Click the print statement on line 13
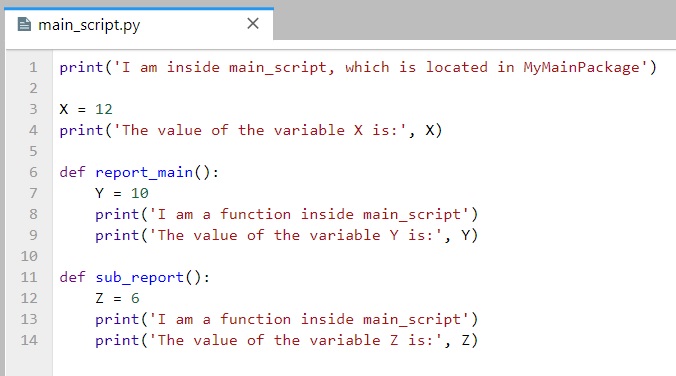676x376 pixels. point(287,320)
